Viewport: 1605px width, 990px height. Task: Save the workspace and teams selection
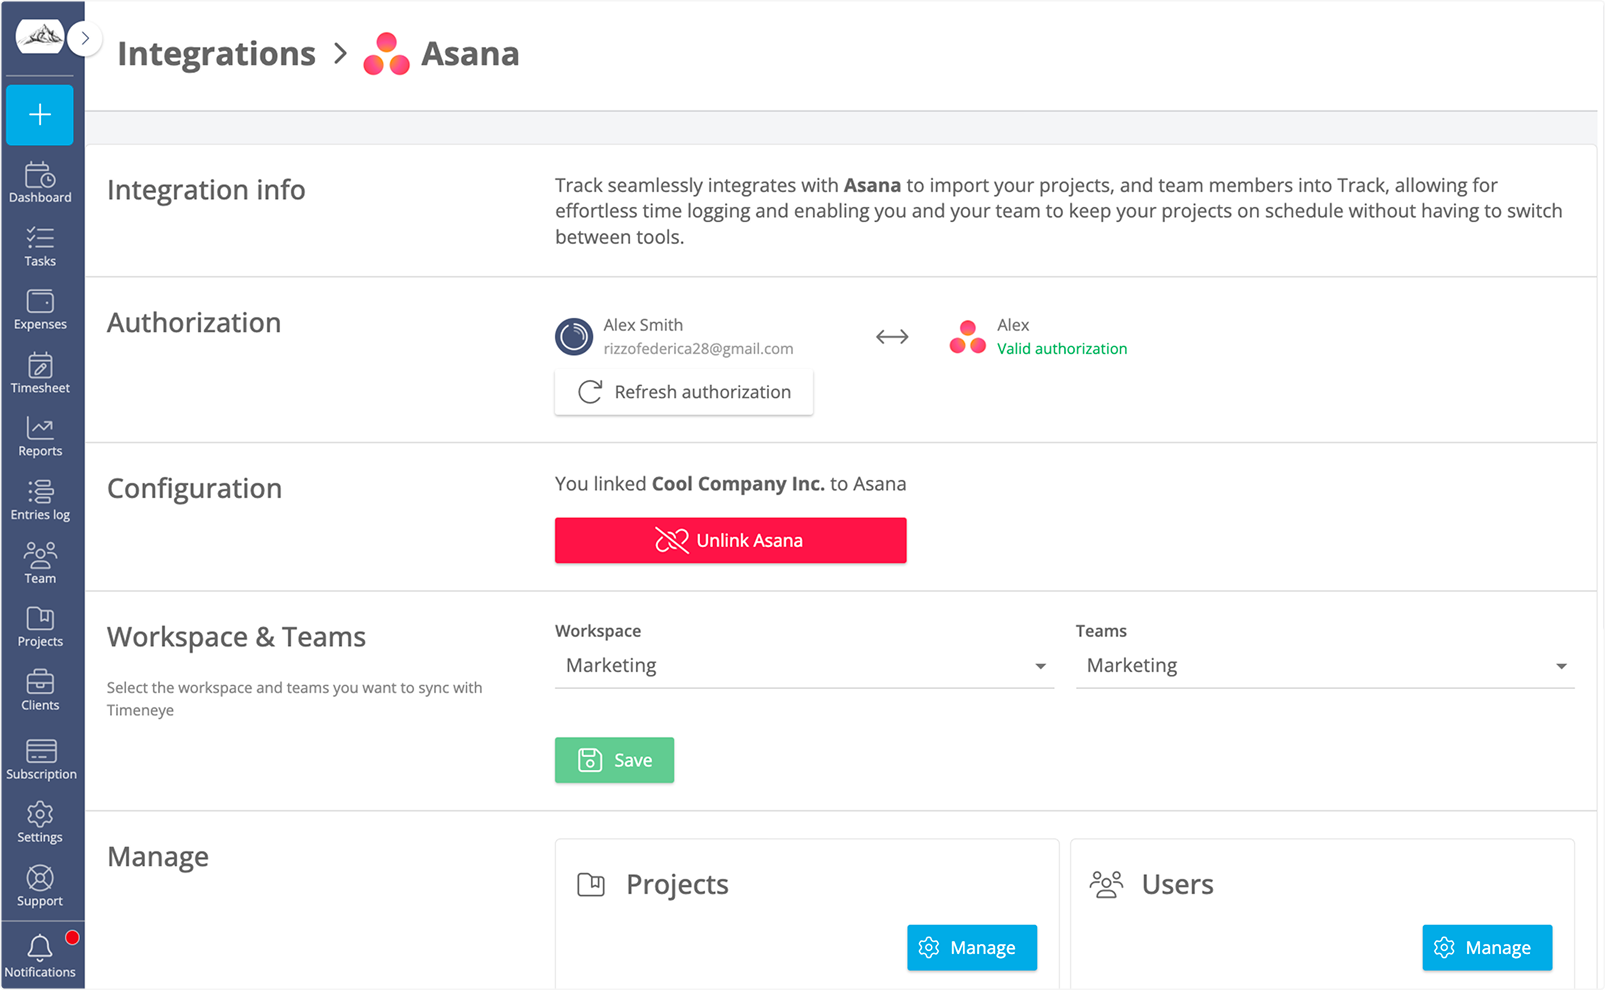[x=614, y=760]
